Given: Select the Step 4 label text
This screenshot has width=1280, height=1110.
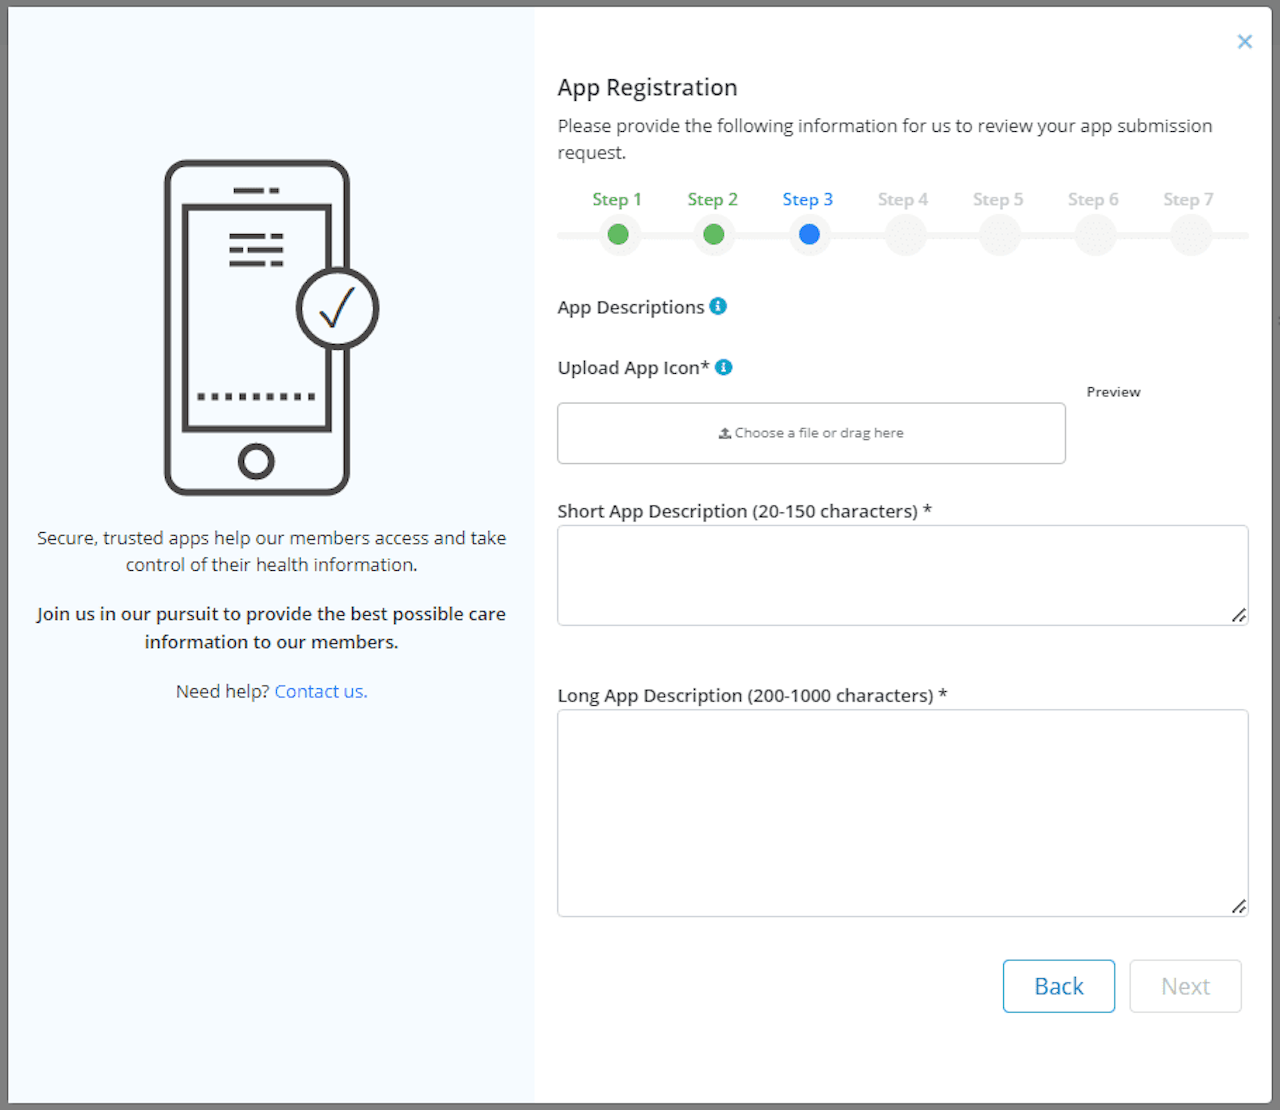Looking at the screenshot, I should click(x=903, y=199).
